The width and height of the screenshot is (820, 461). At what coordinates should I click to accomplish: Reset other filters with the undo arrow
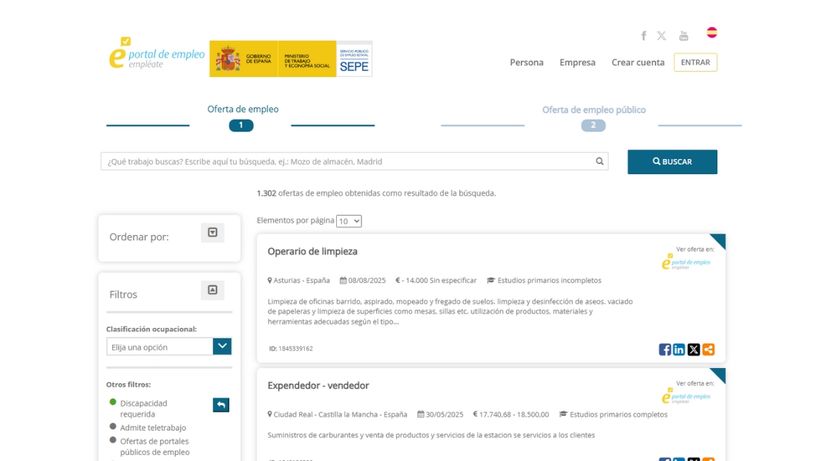click(x=221, y=405)
